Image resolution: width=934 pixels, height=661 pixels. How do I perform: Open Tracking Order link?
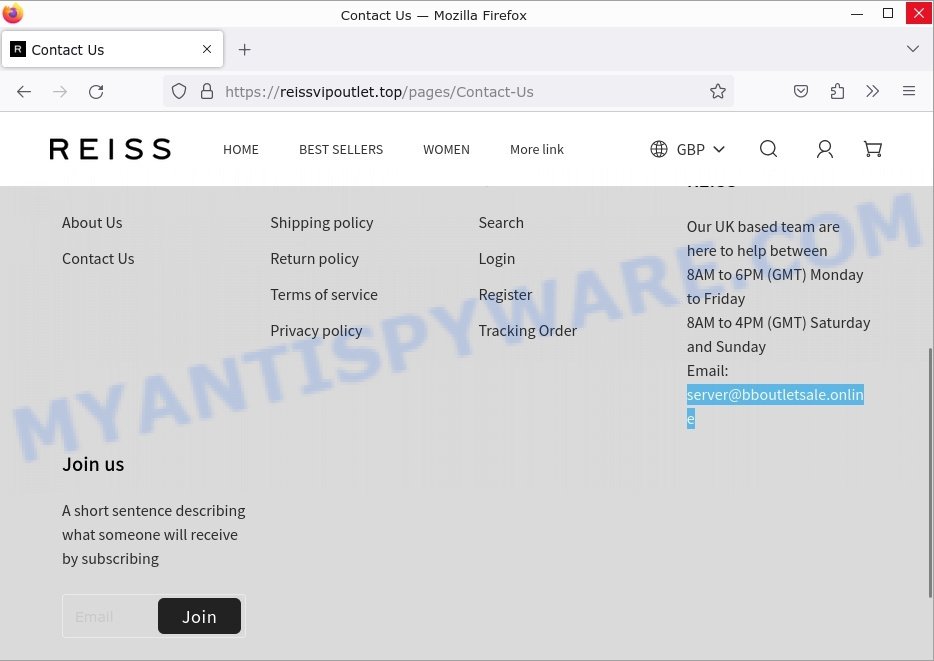[x=528, y=330]
